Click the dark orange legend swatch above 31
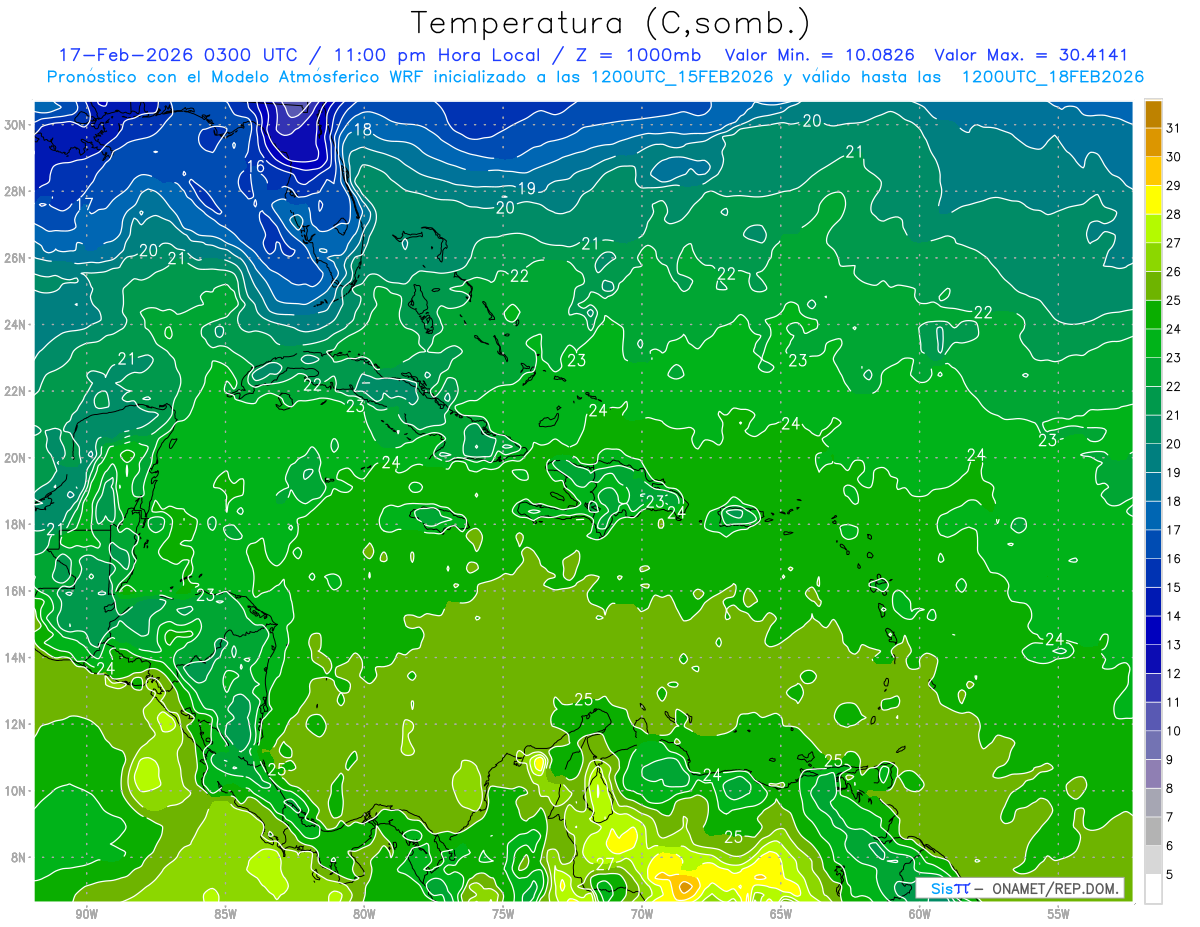This screenshot has width=1200, height=927. (1153, 114)
